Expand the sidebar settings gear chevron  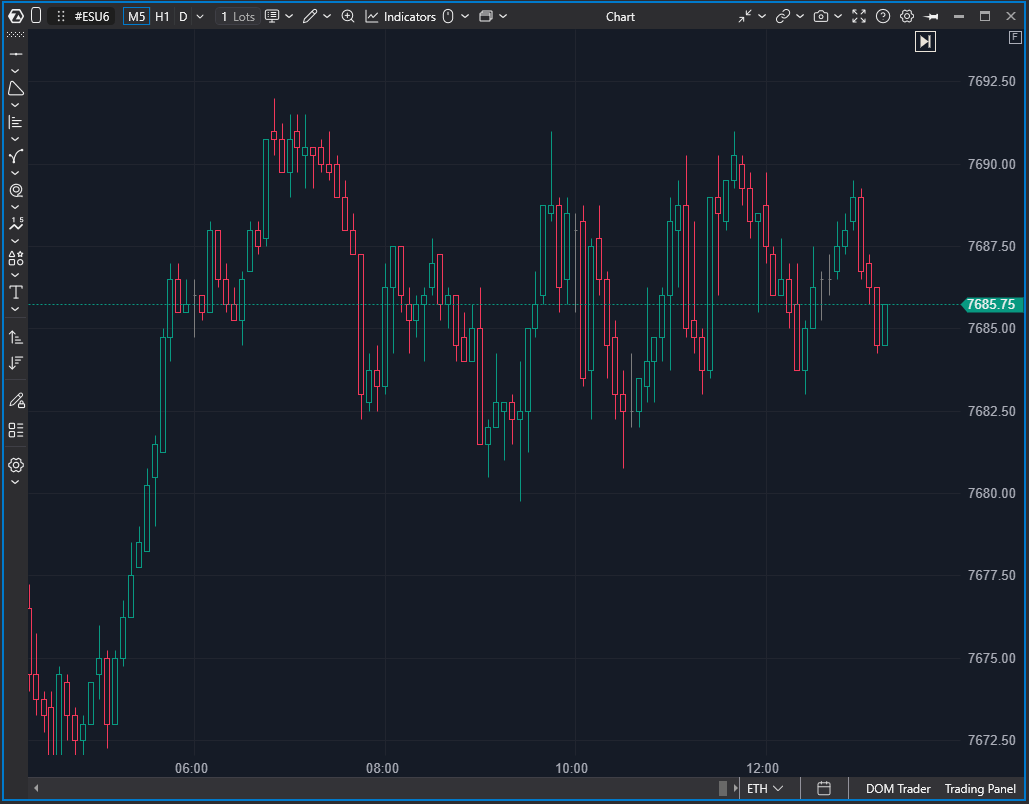pos(16,482)
